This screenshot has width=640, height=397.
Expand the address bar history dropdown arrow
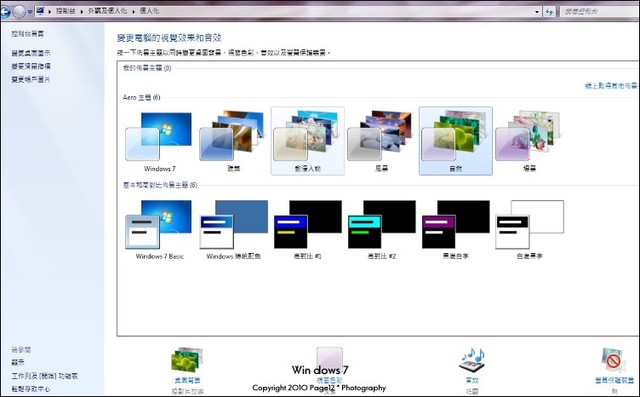(537, 12)
